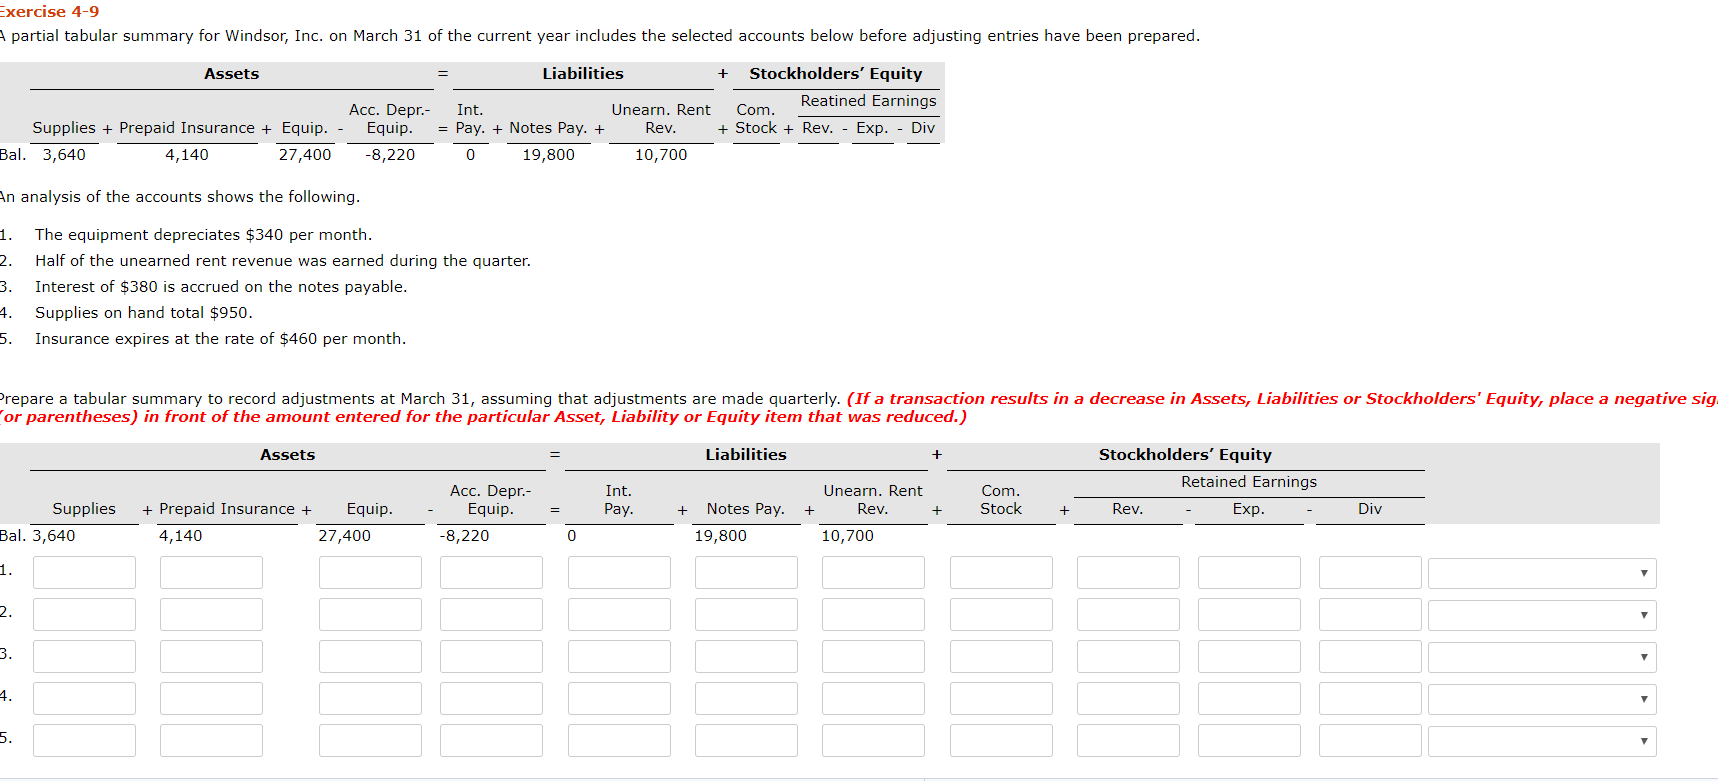Screen dimensions: 1718x781
Task: Click the 27,400 Equip. balance in lower table
Action: coord(344,536)
